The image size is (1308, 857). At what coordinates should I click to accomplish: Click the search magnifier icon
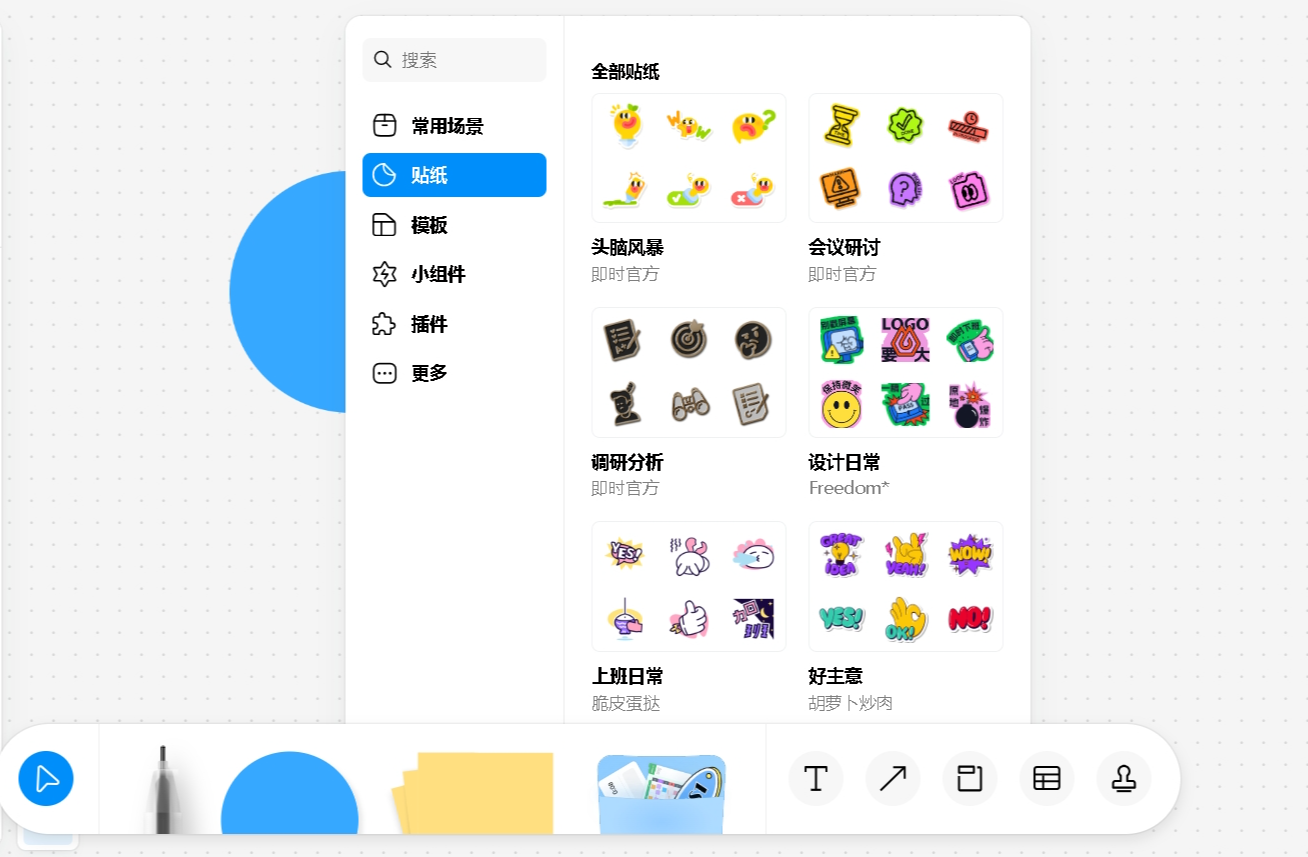[x=382, y=60]
